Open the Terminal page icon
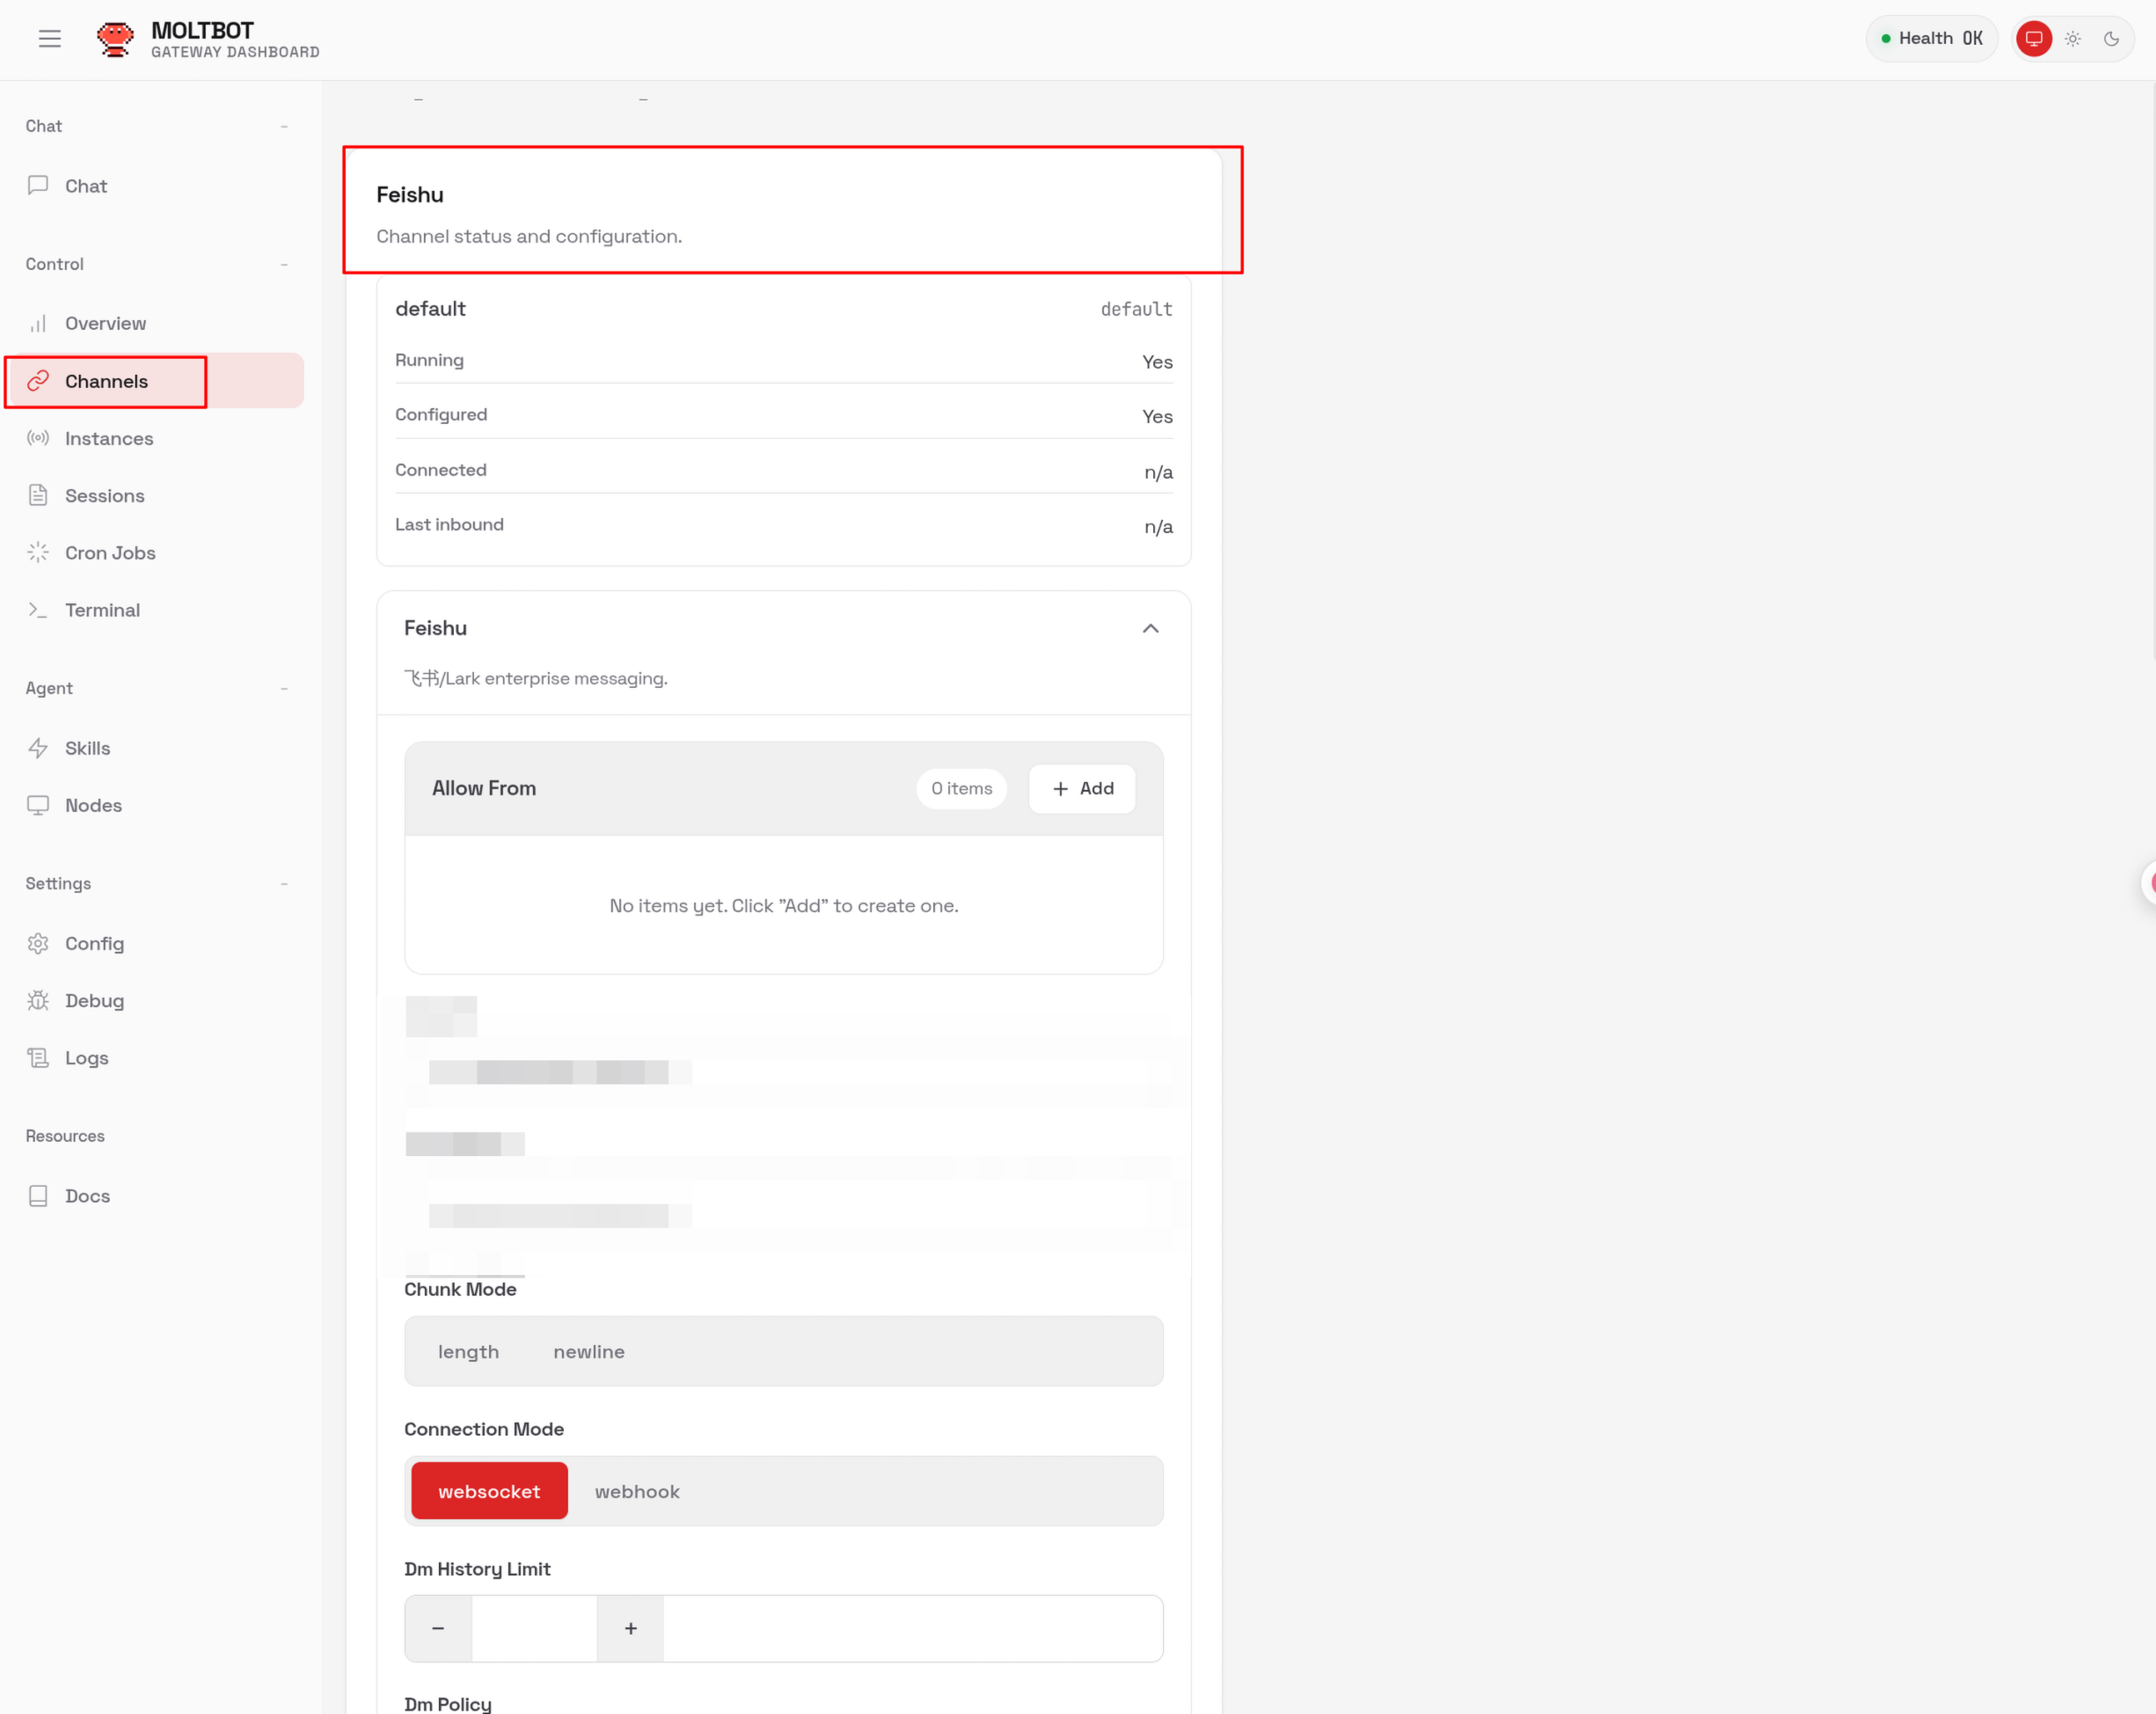Viewport: 2156px width, 1714px height. (38, 610)
